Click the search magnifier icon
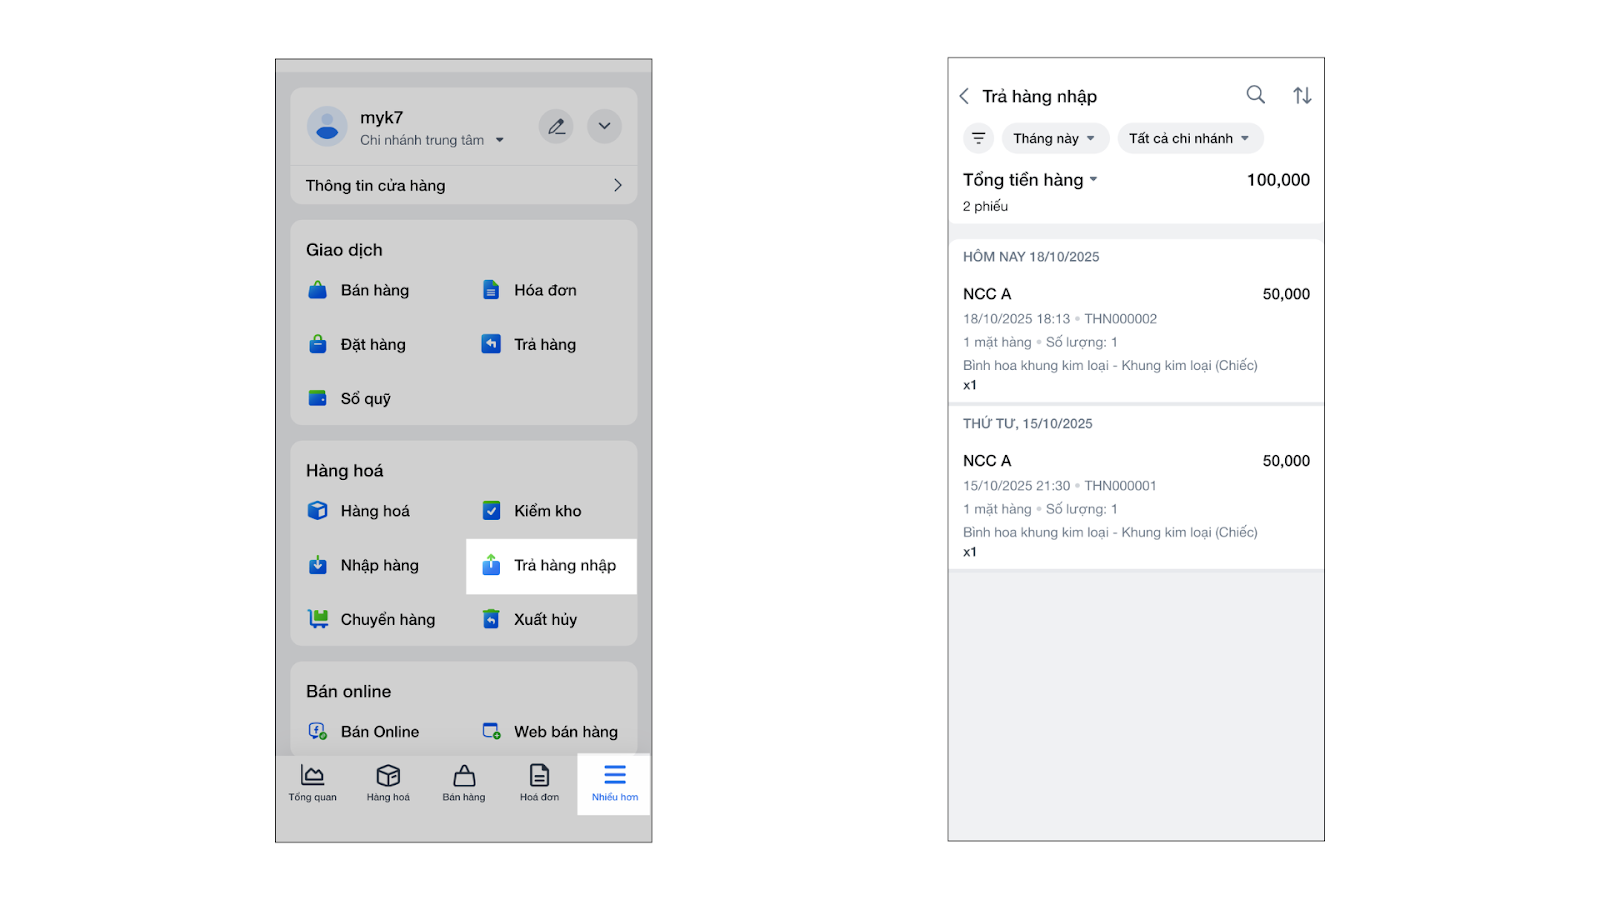Image resolution: width=1600 pixels, height=900 pixels. tap(1255, 95)
